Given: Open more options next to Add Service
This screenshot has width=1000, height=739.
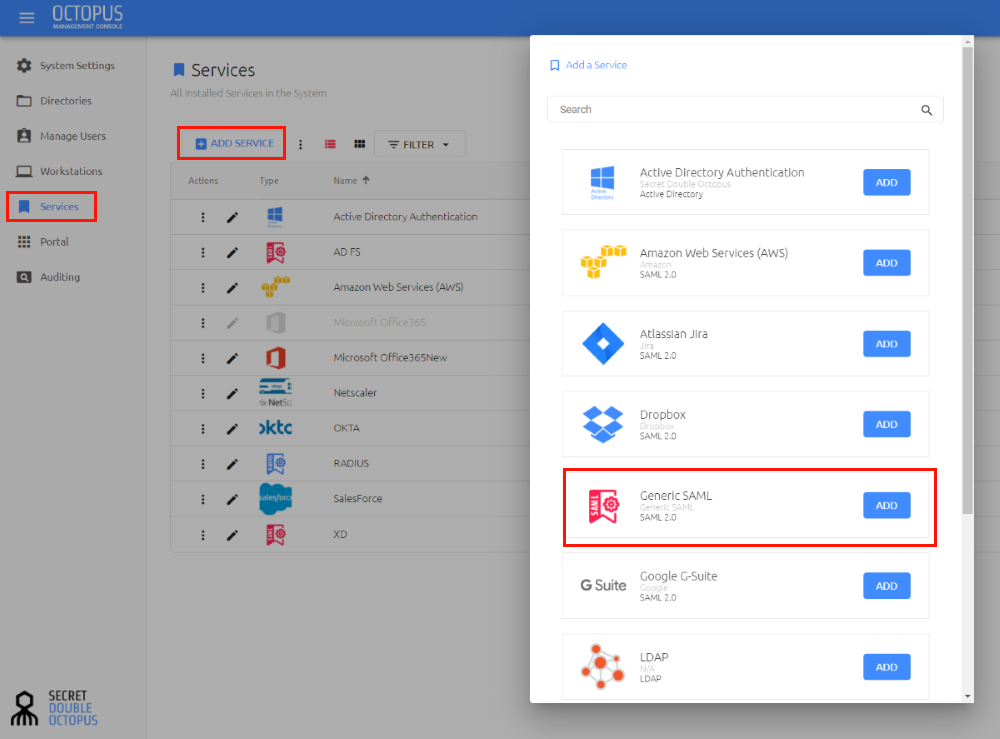Looking at the screenshot, I should 300,145.
